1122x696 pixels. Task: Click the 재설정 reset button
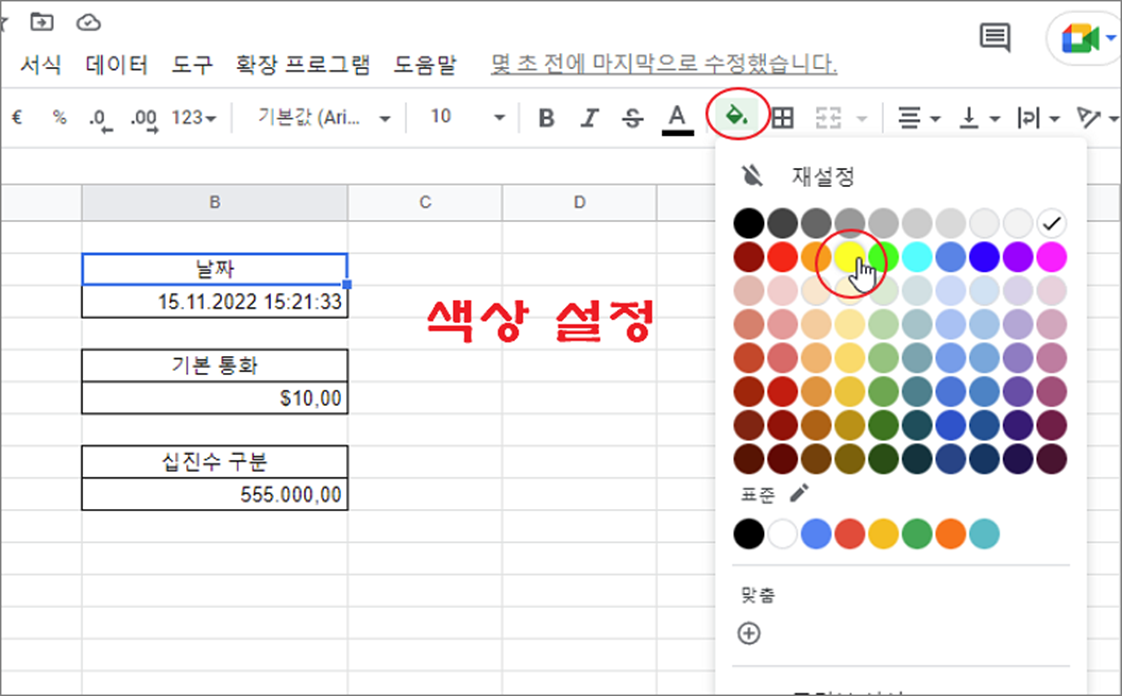click(x=823, y=176)
